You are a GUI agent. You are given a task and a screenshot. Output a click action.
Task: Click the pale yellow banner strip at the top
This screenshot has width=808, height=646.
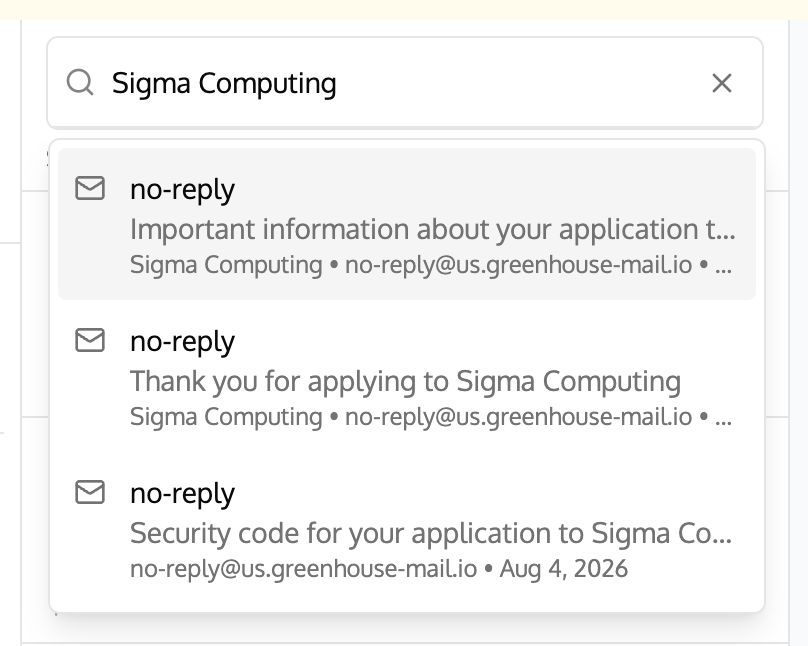pyautogui.click(x=404, y=9)
